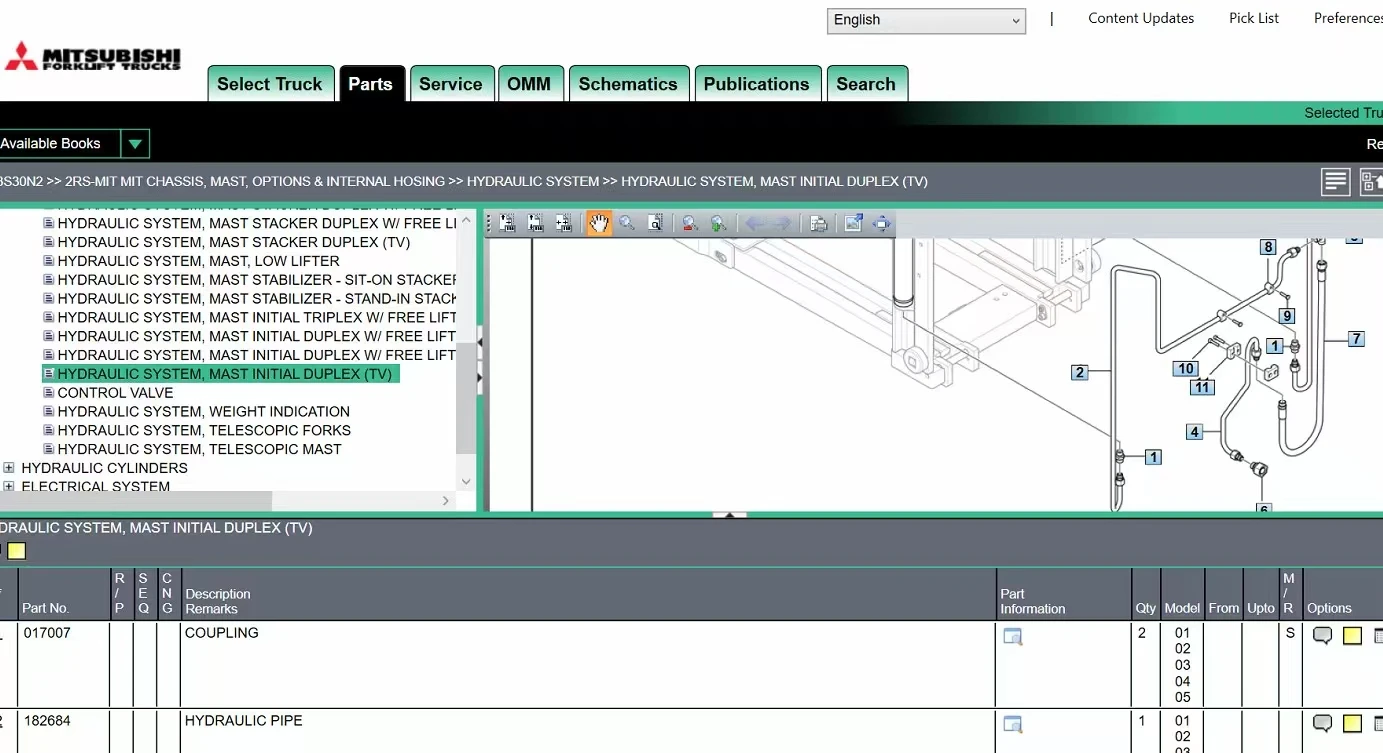
Task: Open the Available Books dropdown
Action: click(135, 144)
